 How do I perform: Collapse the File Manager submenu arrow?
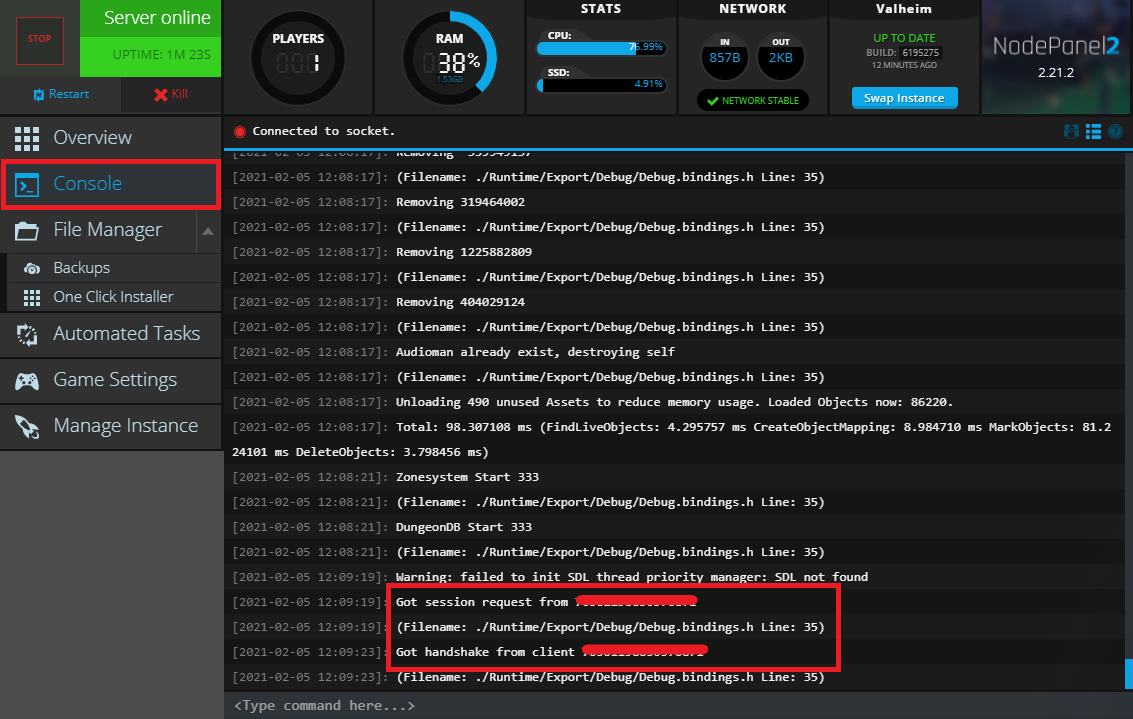click(208, 231)
